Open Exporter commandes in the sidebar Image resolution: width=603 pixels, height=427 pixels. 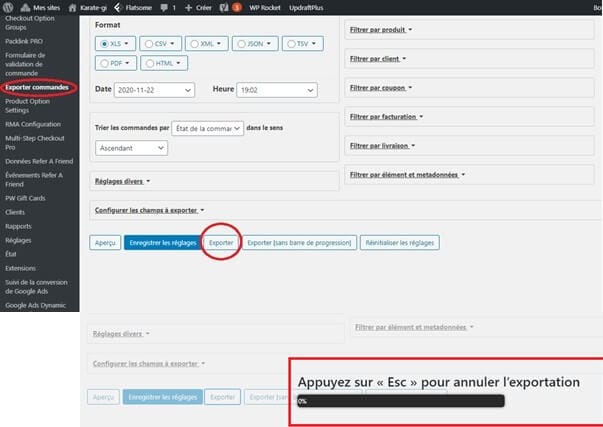(x=37, y=87)
